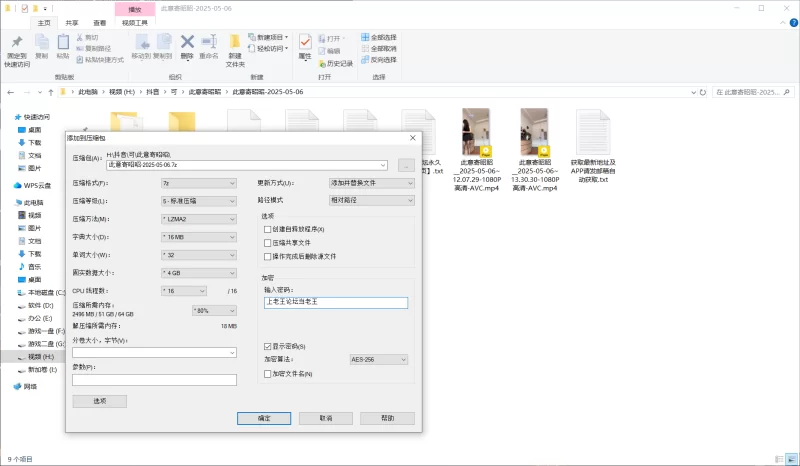800x466 pixels.
Task: Open 压缩方法 dropdown showing LZMA2
Action: point(199,219)
